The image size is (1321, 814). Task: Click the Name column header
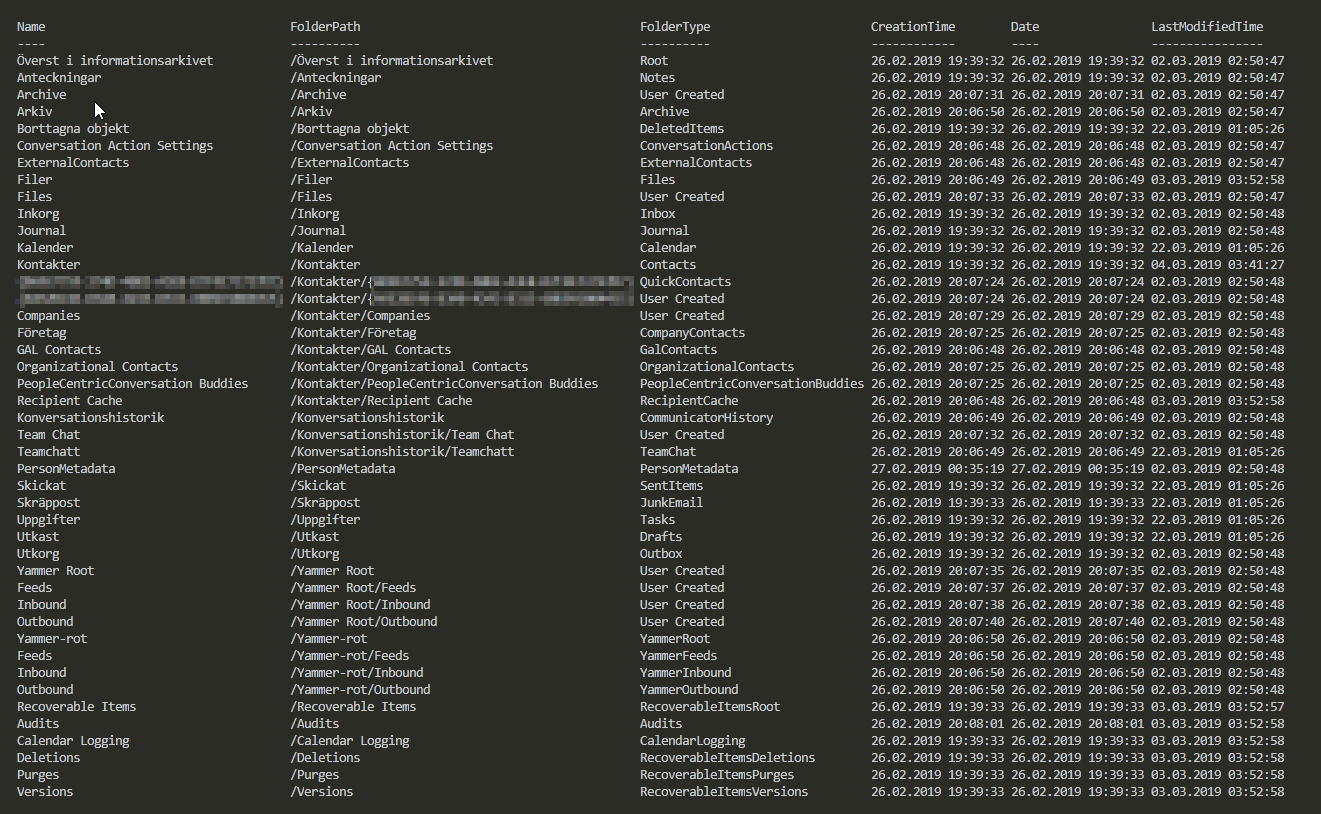point(30,26)
